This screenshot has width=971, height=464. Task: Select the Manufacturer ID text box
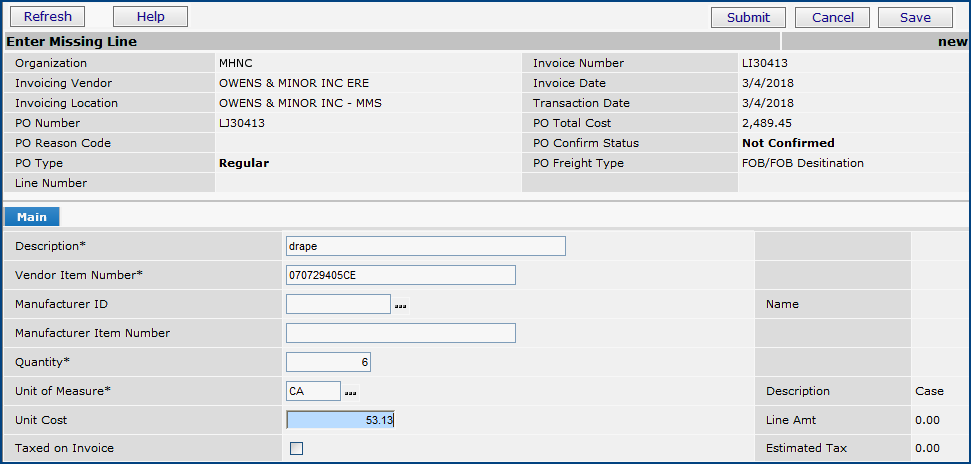pyautogui.click(x=338, y=304)
